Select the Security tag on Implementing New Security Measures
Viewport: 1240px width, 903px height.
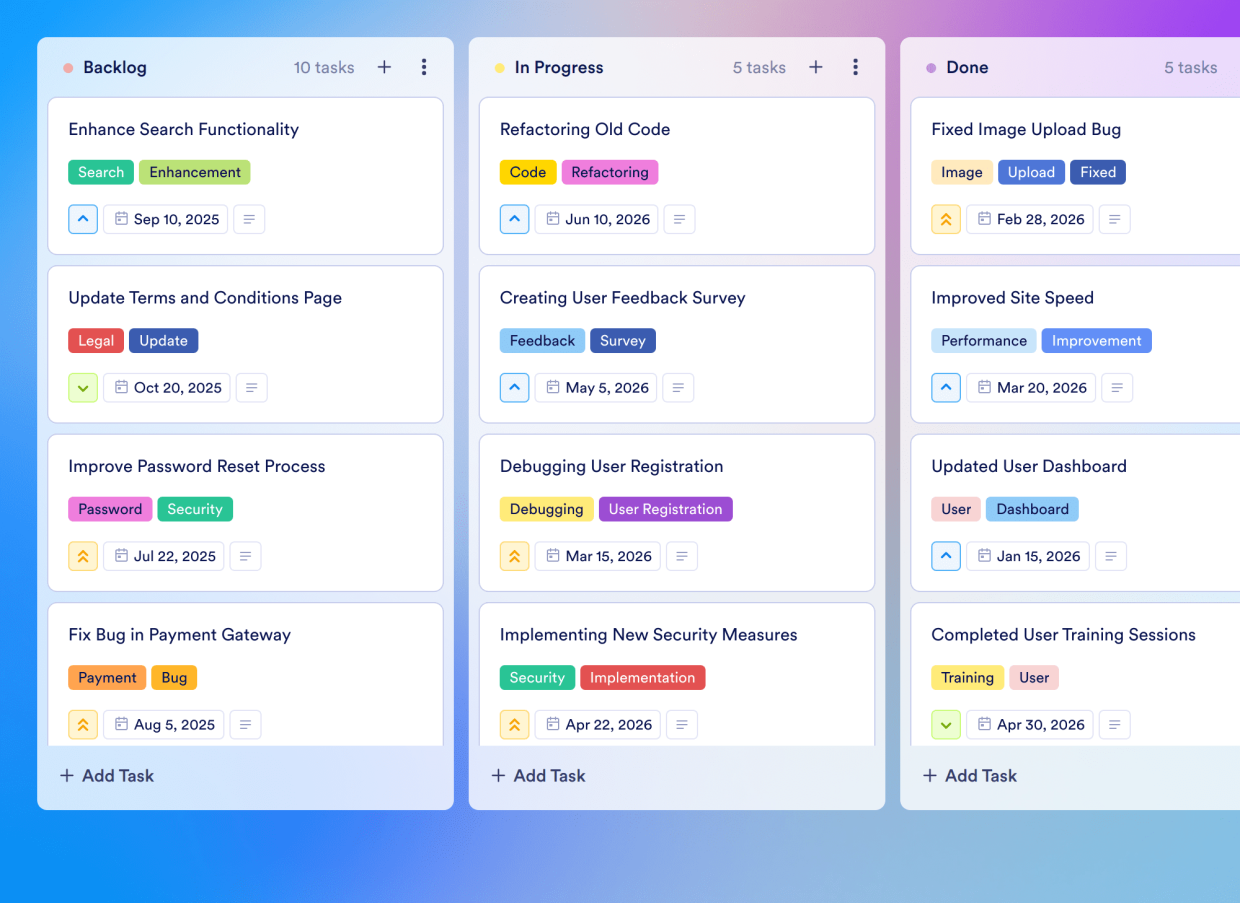point(537,677)
